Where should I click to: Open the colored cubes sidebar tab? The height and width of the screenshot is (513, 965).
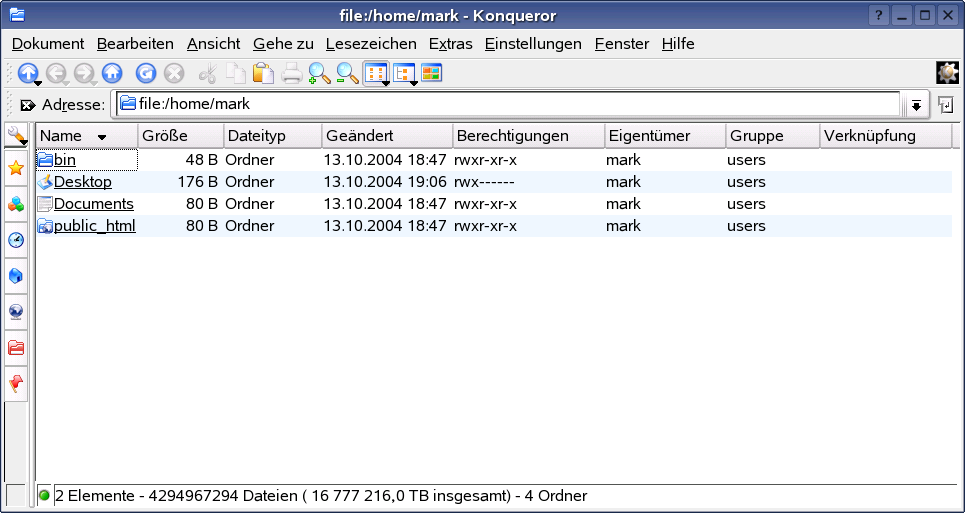coord(16,204)
